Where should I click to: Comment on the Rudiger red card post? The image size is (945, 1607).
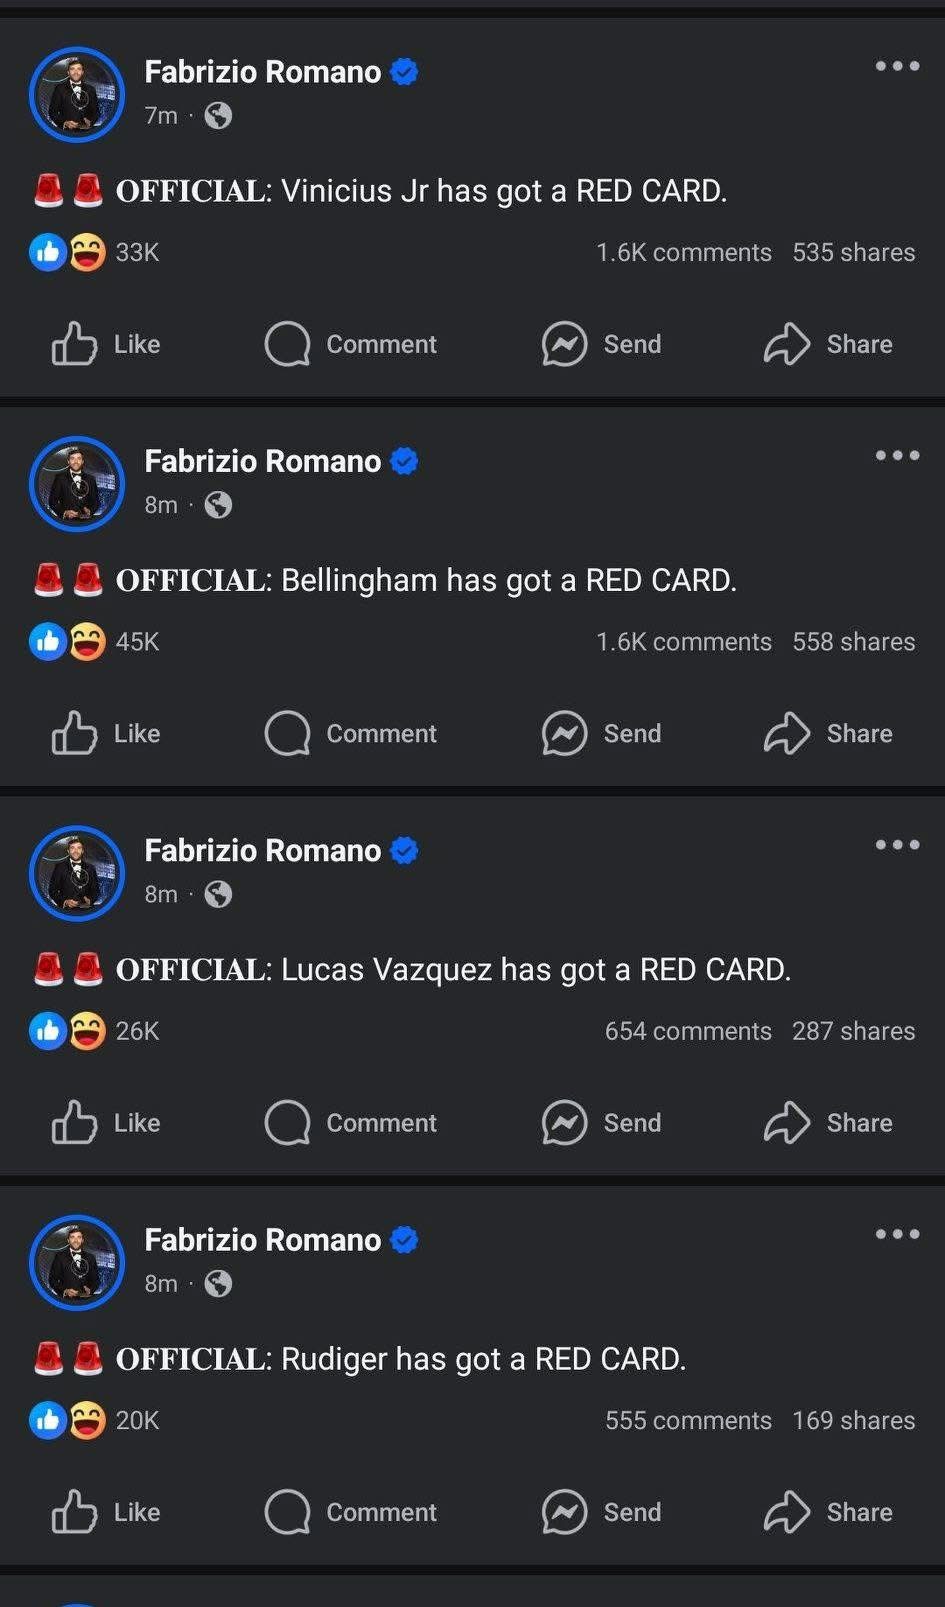351,1512
